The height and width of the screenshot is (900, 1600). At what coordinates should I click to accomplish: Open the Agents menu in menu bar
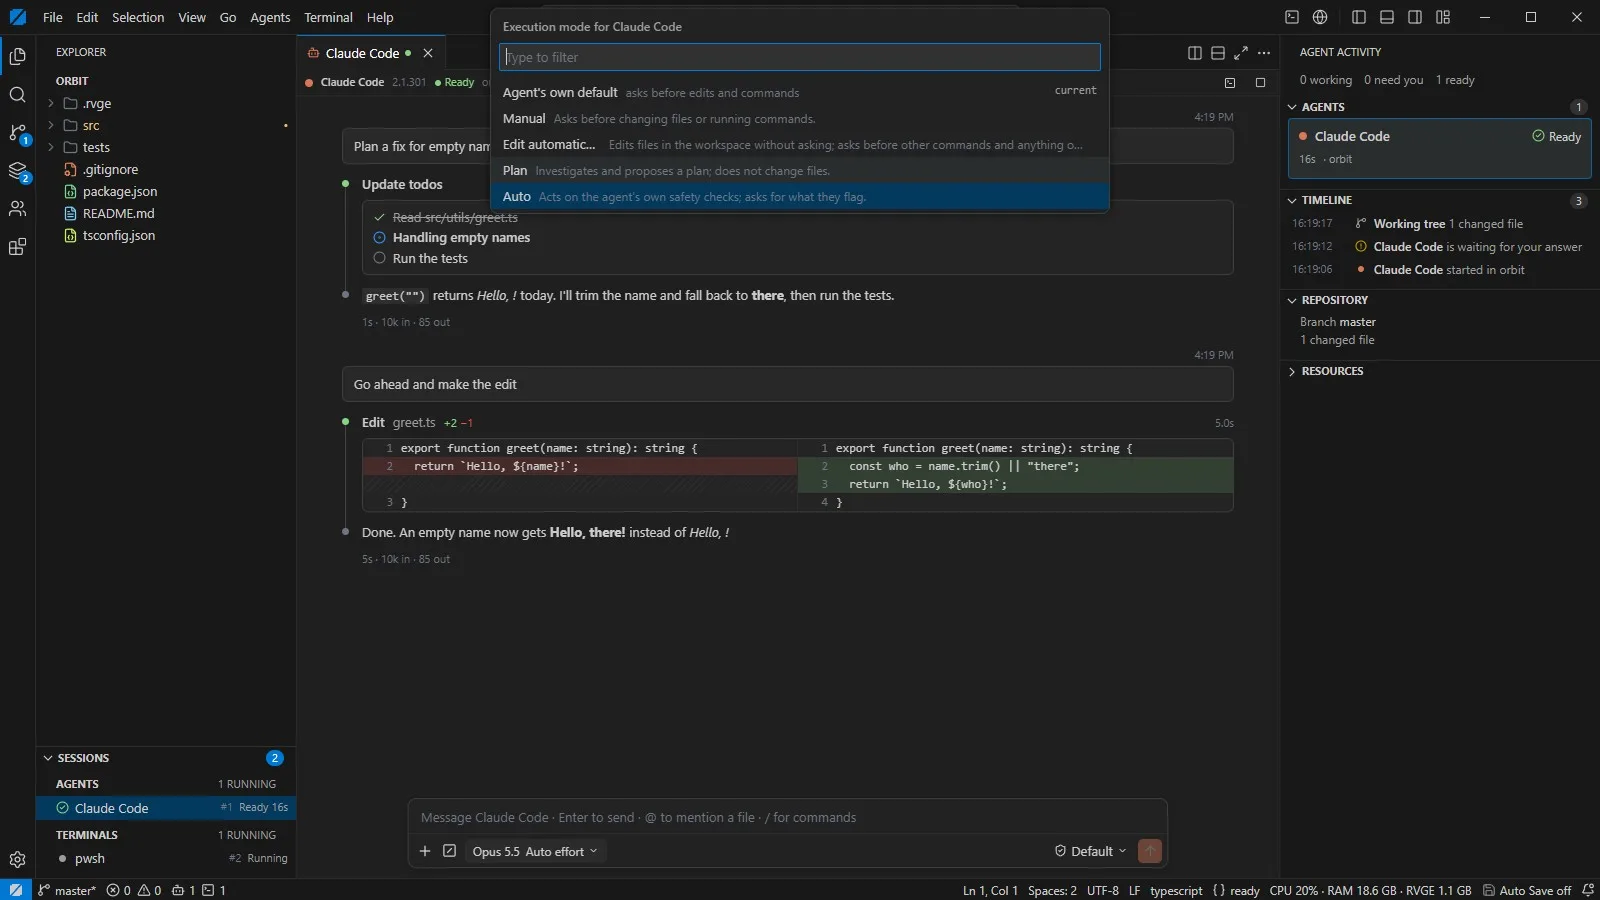(x=270, y=17)
